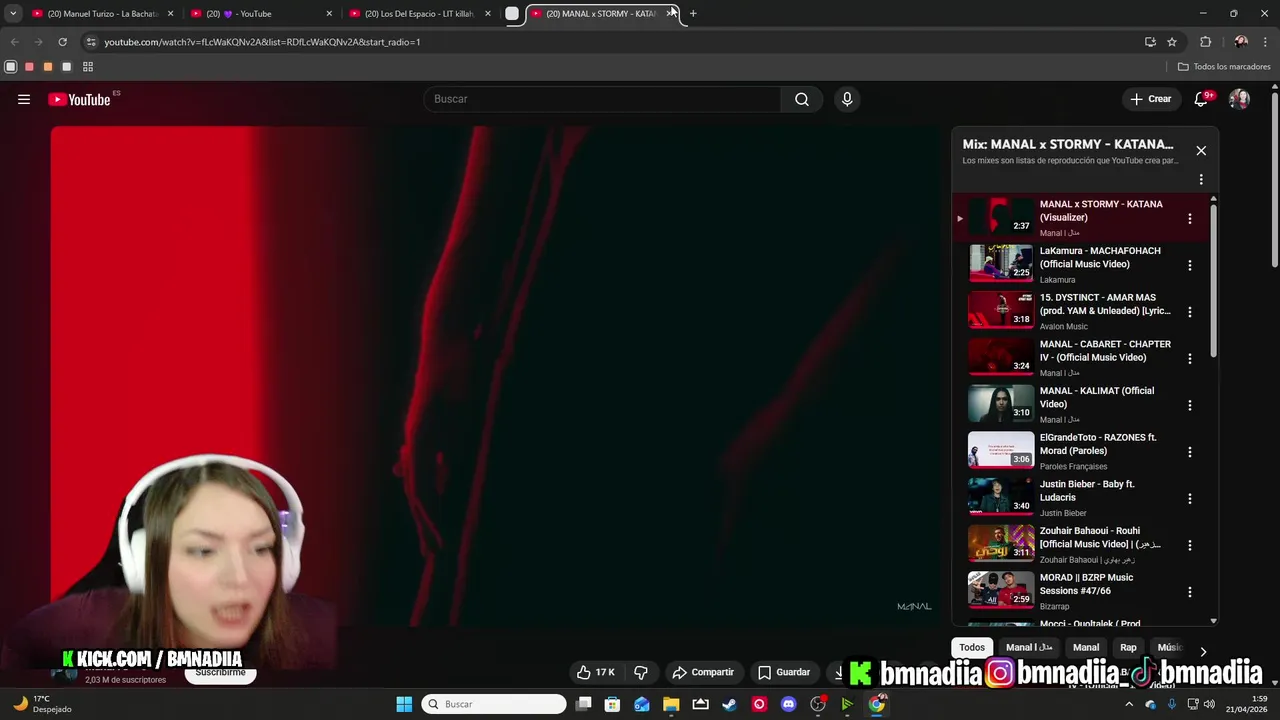Click the search magnifier button
Screen dimensions: 1280x720
pos(802,99)
